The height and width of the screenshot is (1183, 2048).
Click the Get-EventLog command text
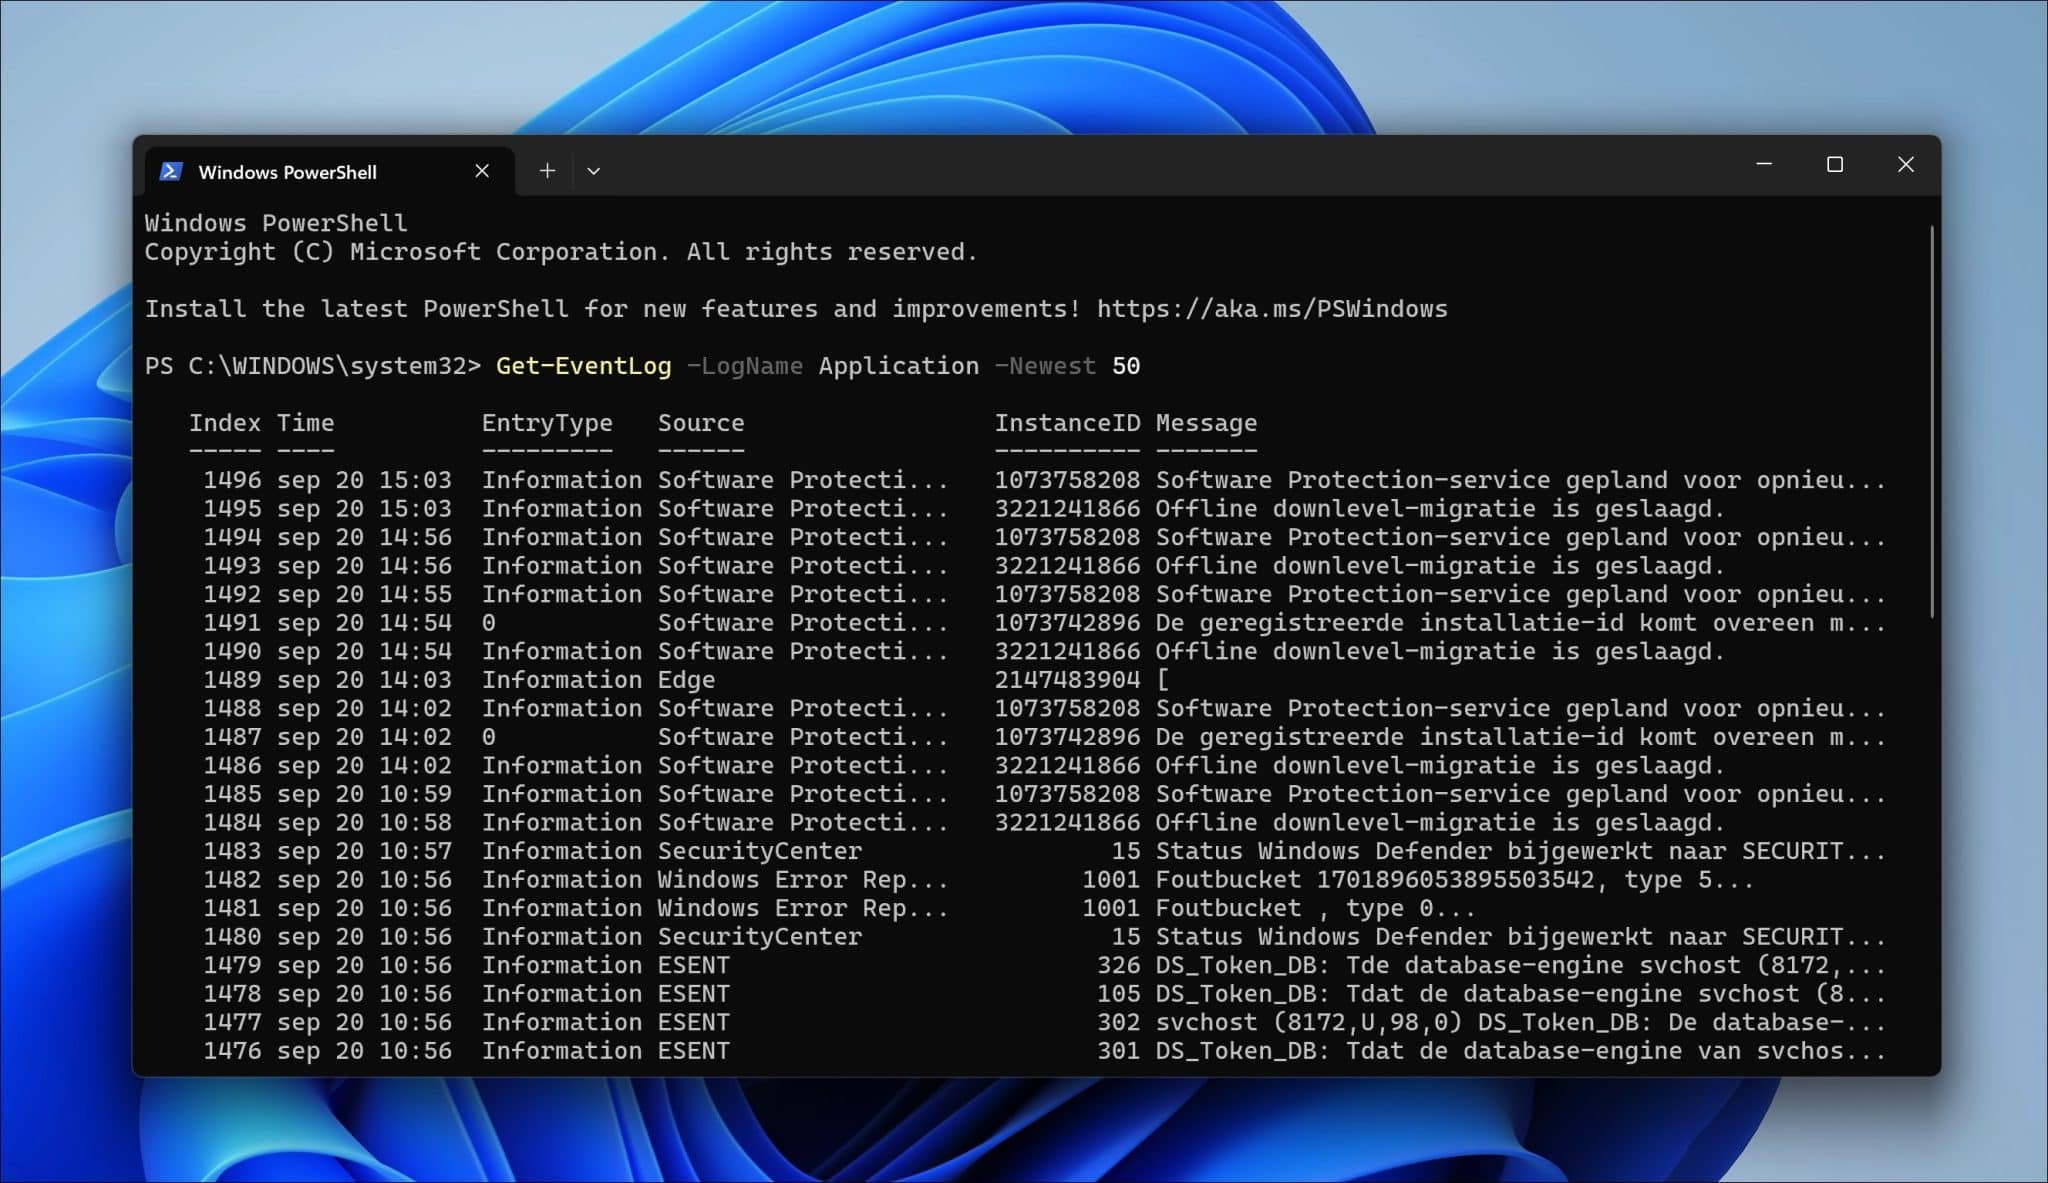click(584, 366)
